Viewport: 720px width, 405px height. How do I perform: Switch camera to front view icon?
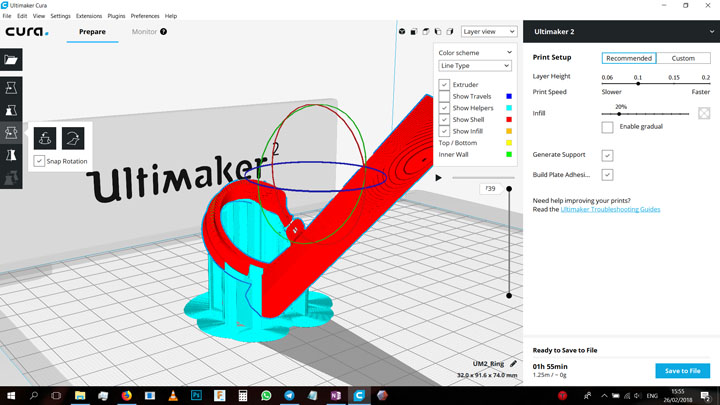[414, 32]
